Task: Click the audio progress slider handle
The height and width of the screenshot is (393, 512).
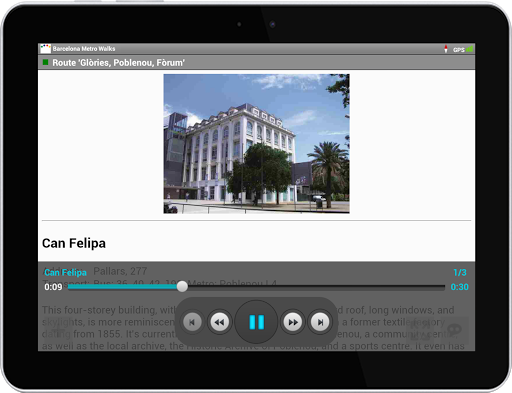Action: [182, 287]
